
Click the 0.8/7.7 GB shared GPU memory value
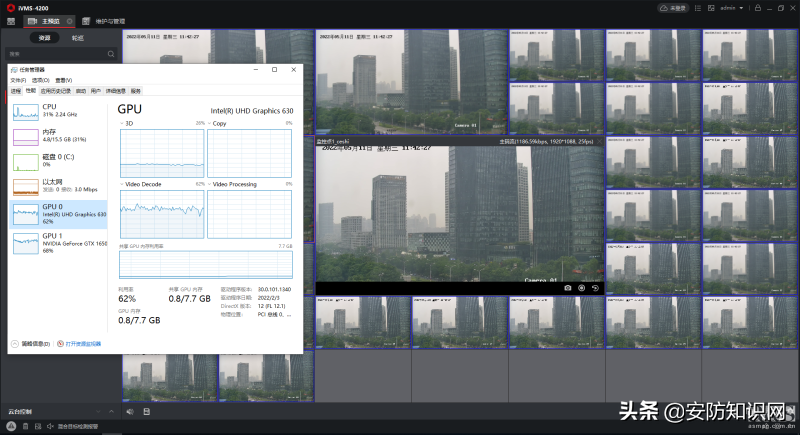tap(189, 299)
